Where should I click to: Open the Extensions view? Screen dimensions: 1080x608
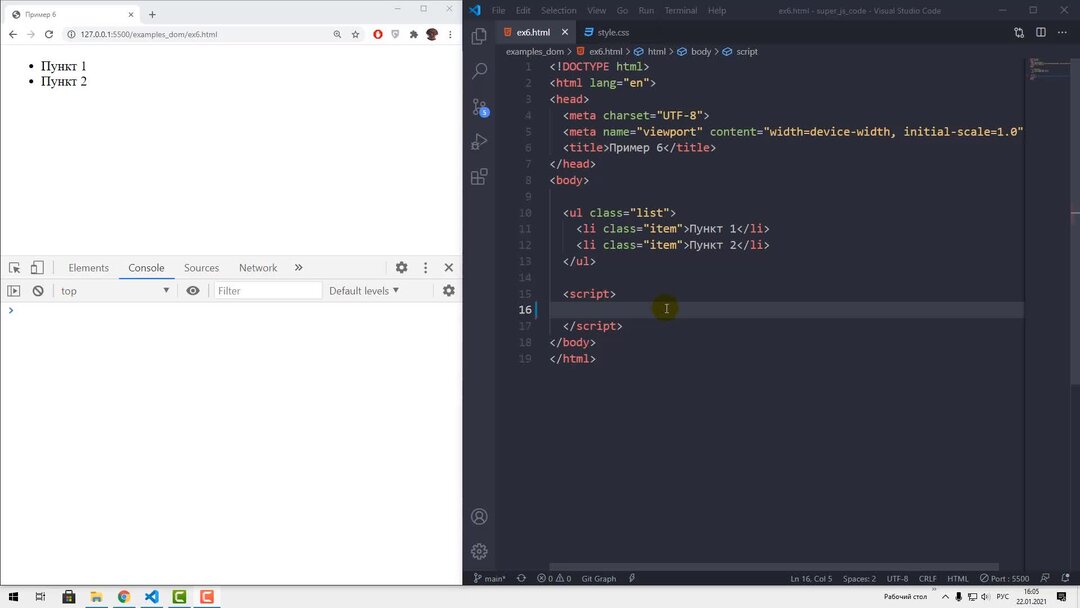pyautogui.click(x=479, y=177)
